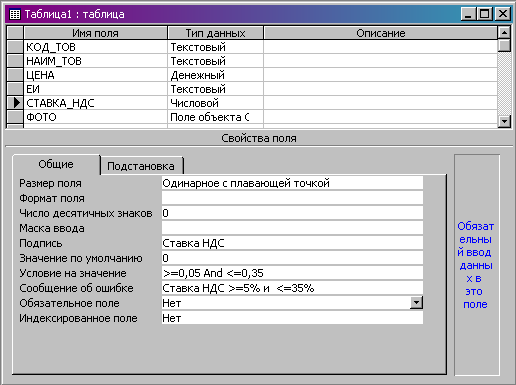Click the Число десятичных знаков value field

coord(292,213)
